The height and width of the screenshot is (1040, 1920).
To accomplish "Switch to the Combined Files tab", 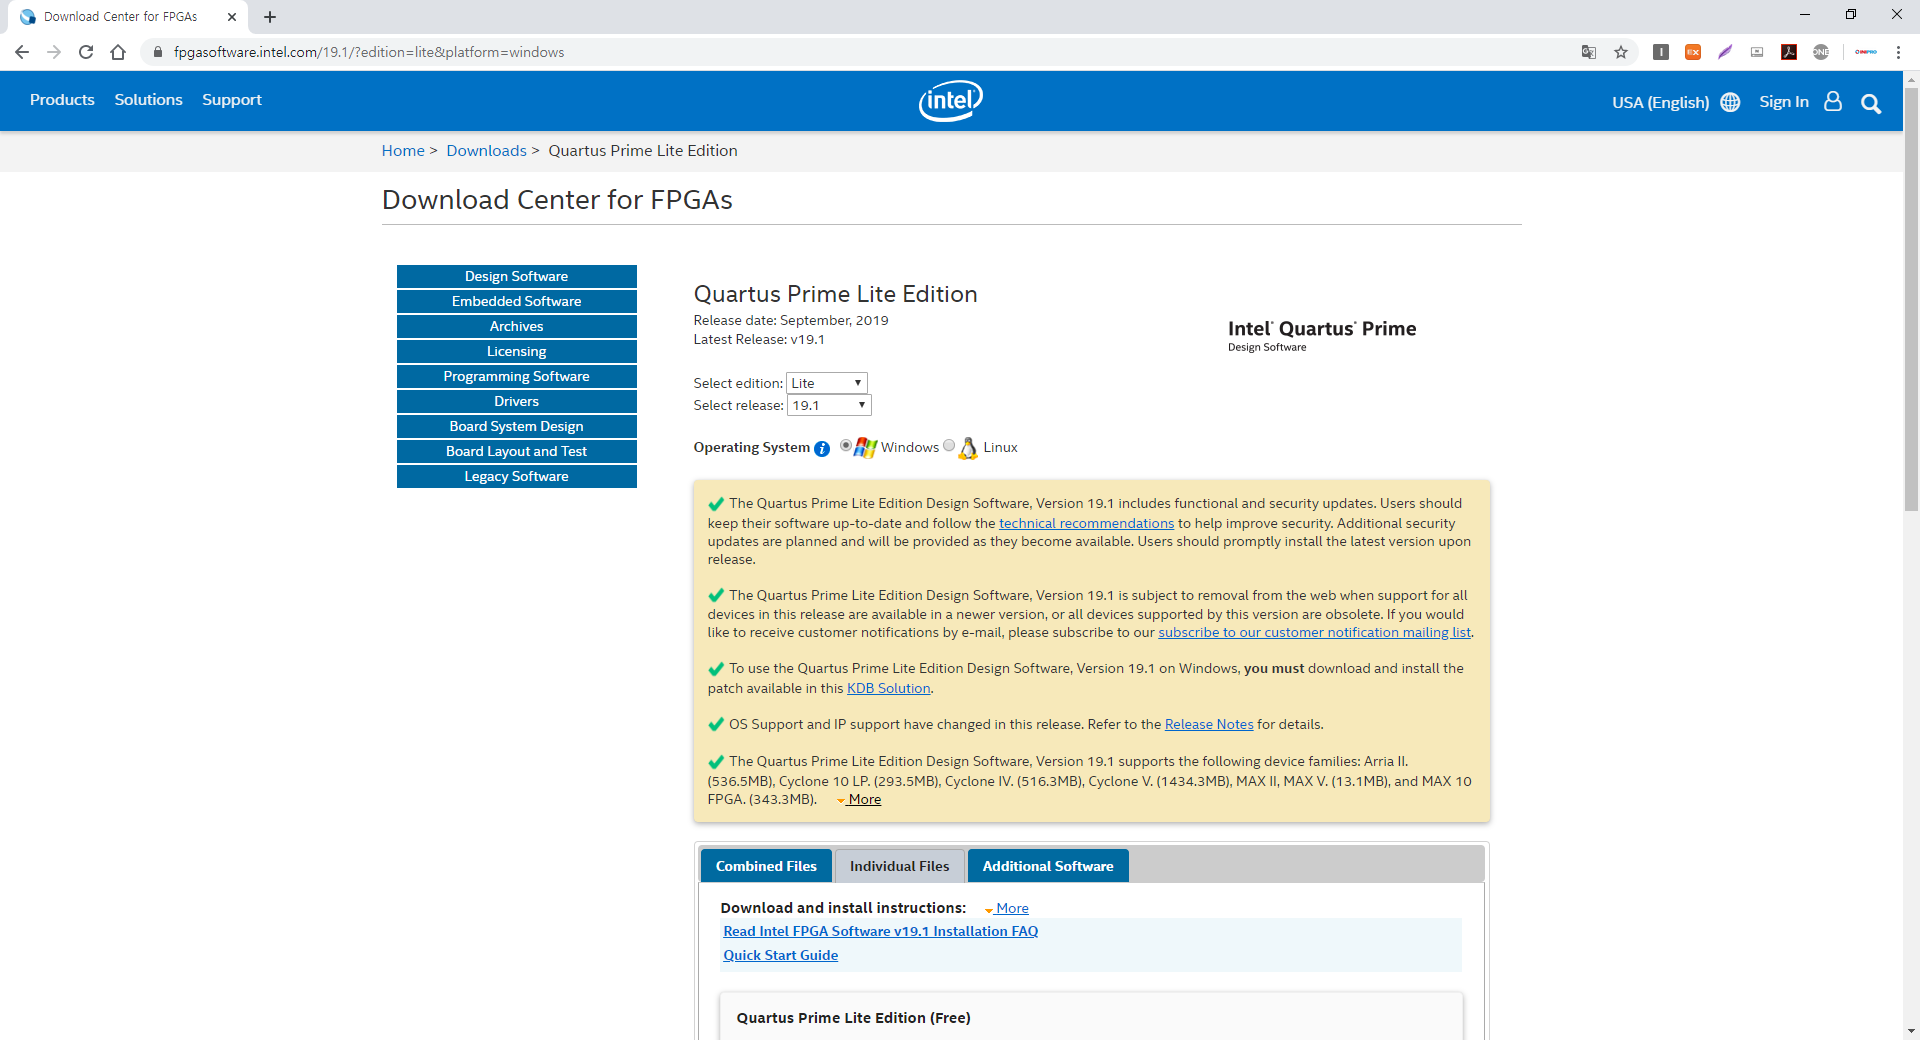I will point(766,866).
